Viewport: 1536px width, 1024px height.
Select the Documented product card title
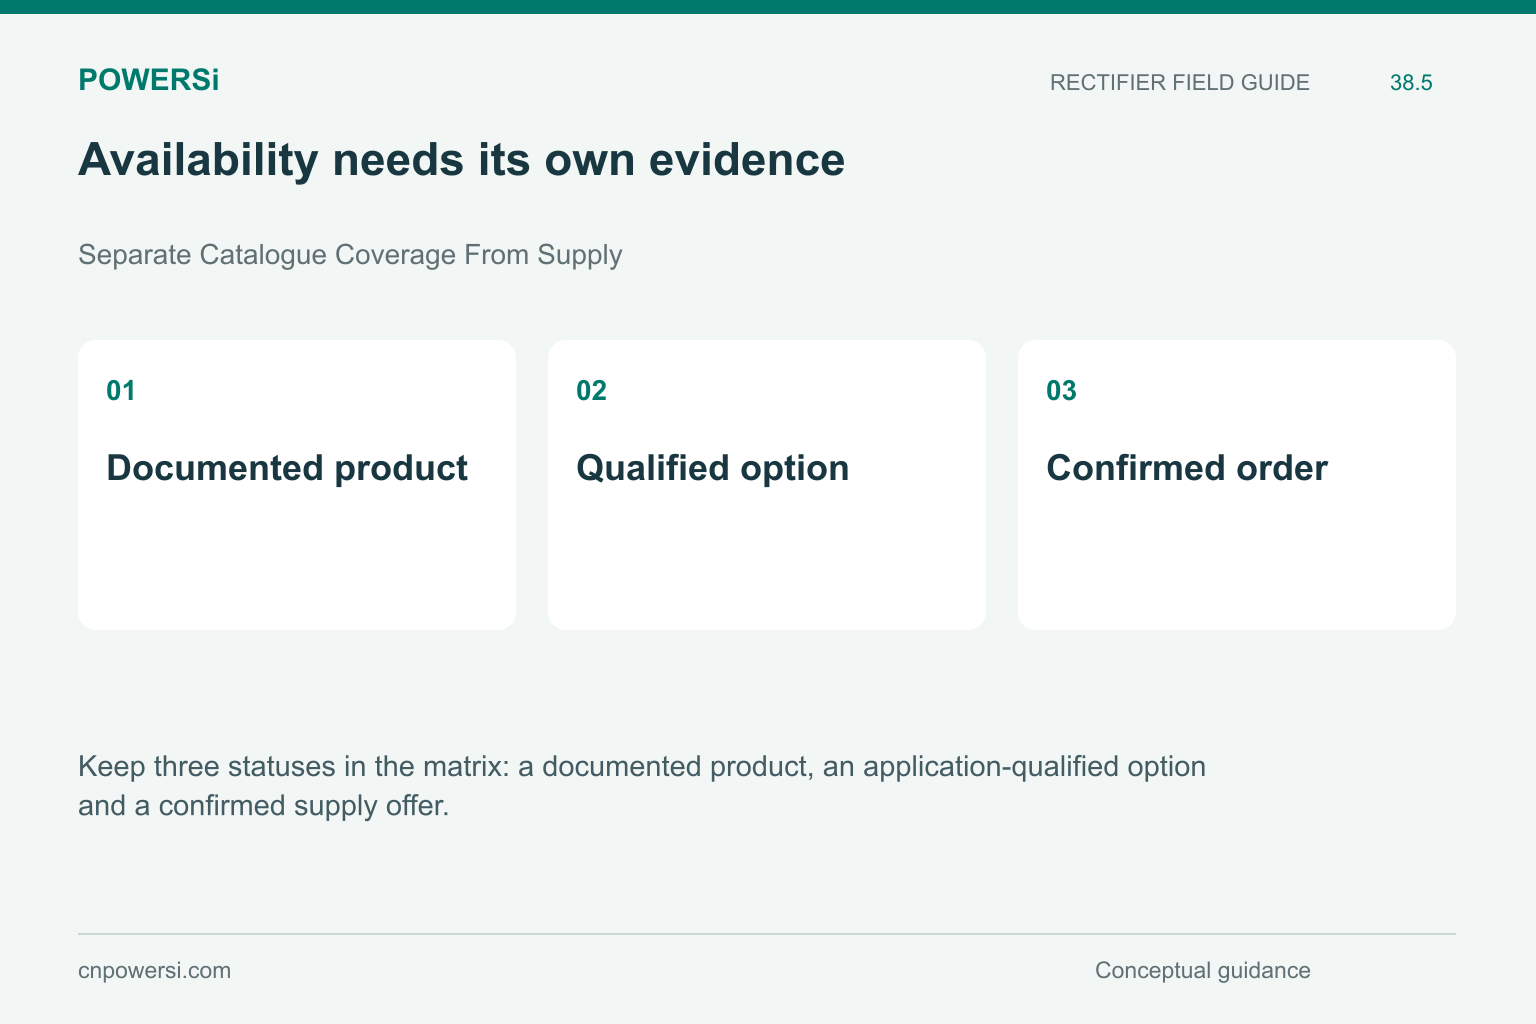(287, 468)
